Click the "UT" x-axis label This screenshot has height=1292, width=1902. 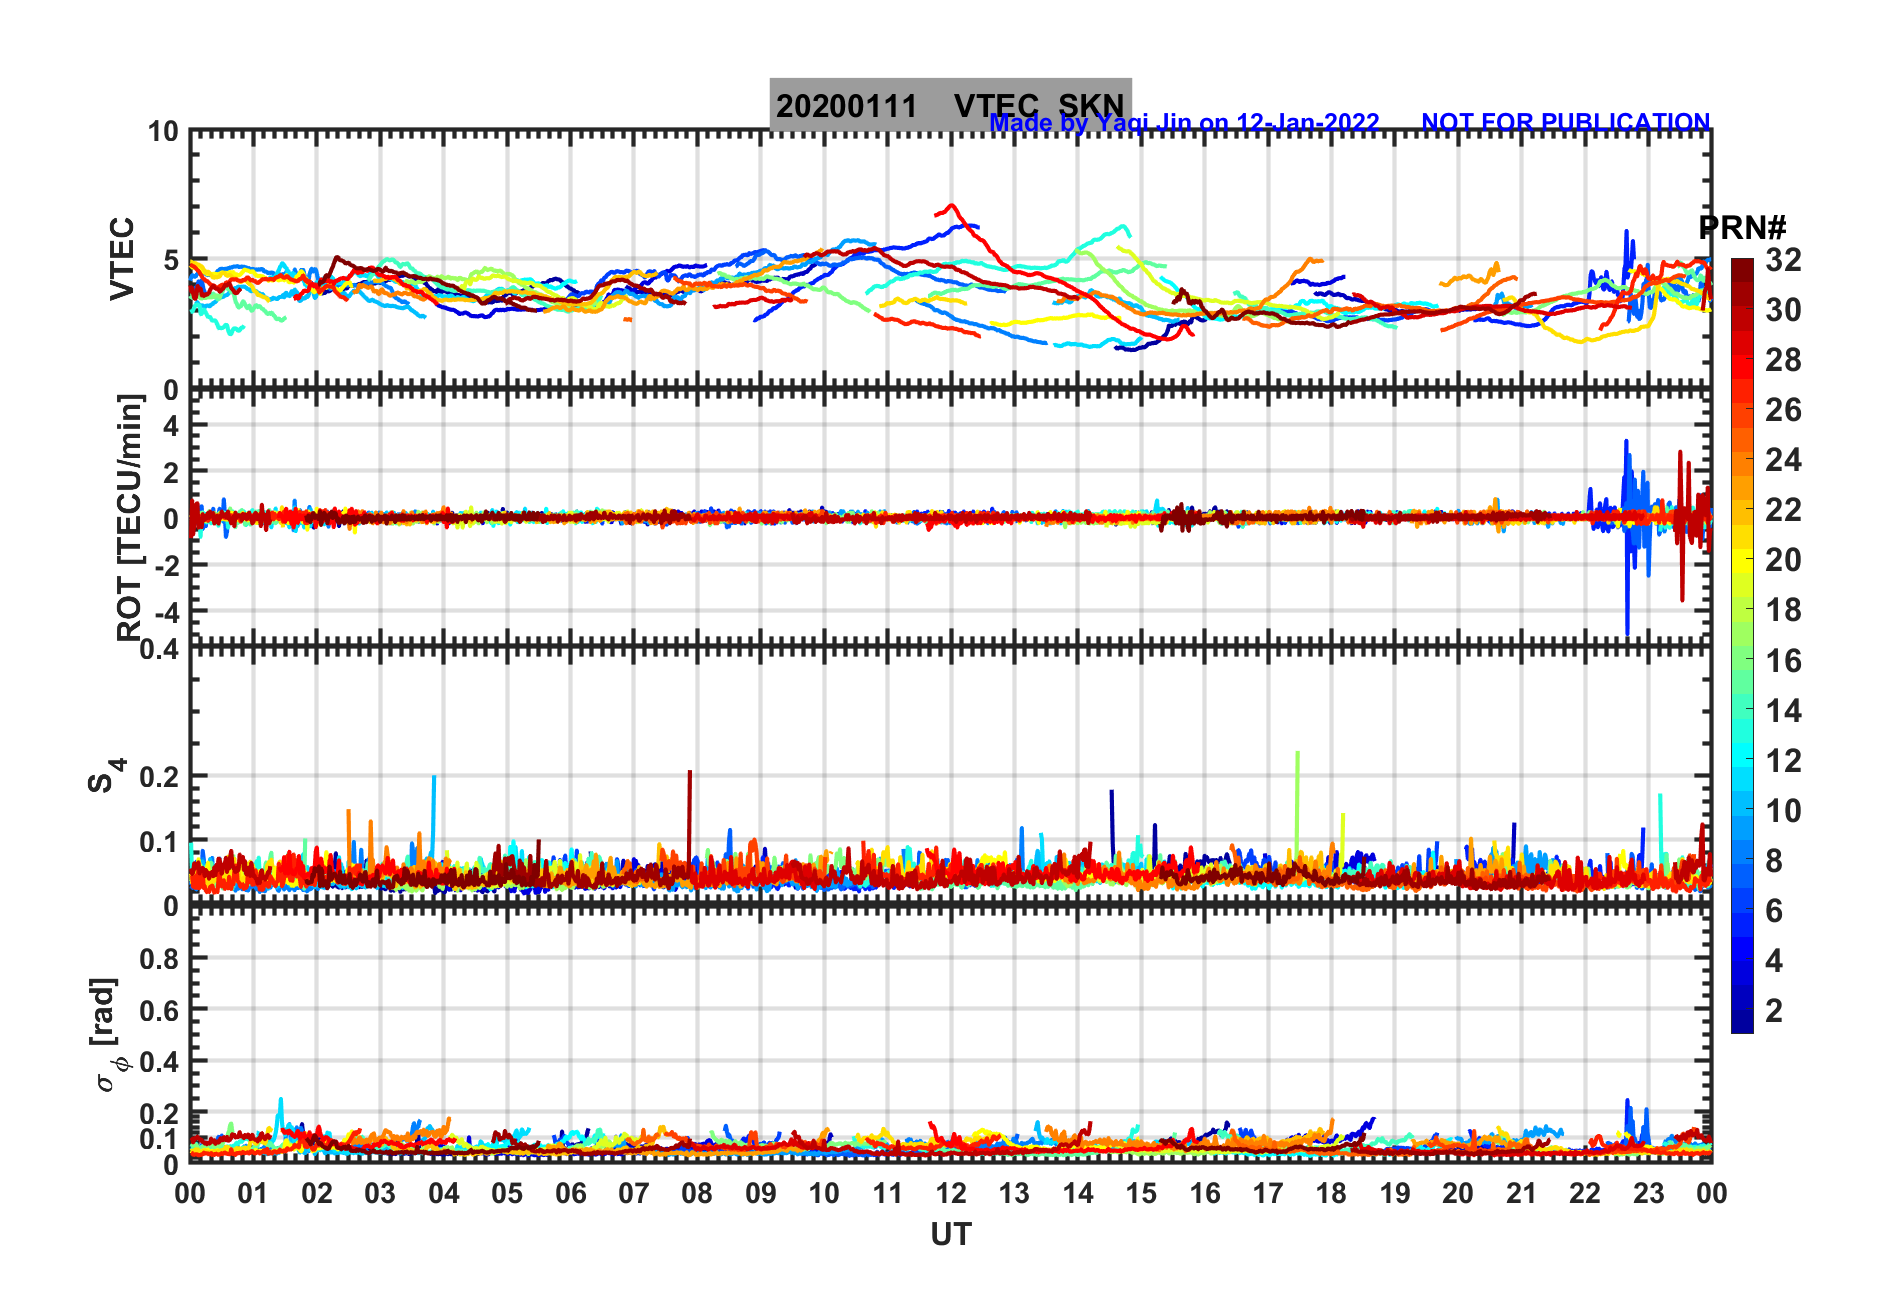951,1235
